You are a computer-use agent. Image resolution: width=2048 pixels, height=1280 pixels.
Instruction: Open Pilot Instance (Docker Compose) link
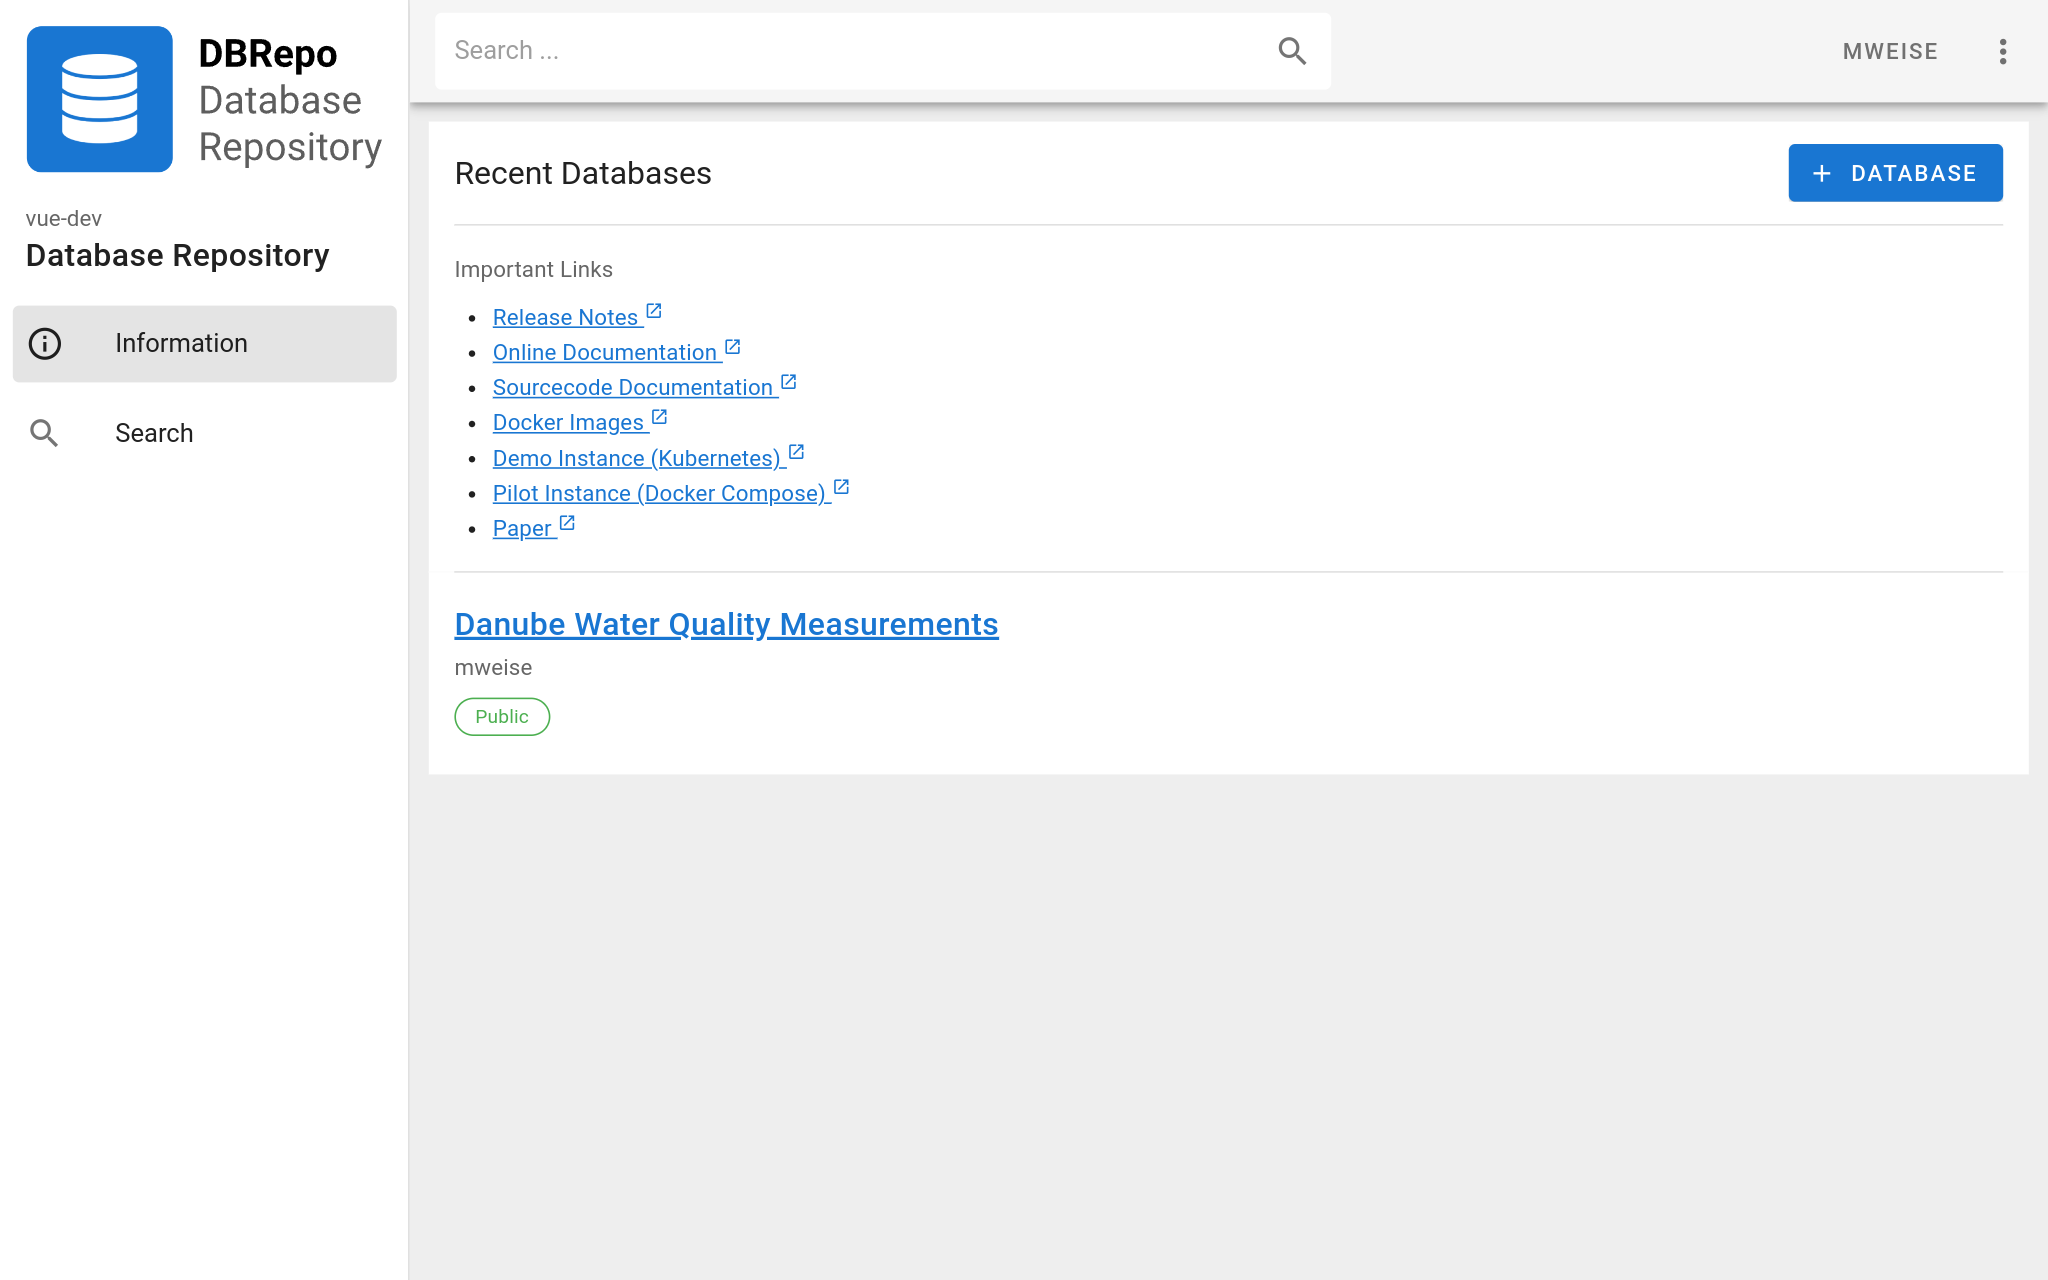tap(660, 494)
